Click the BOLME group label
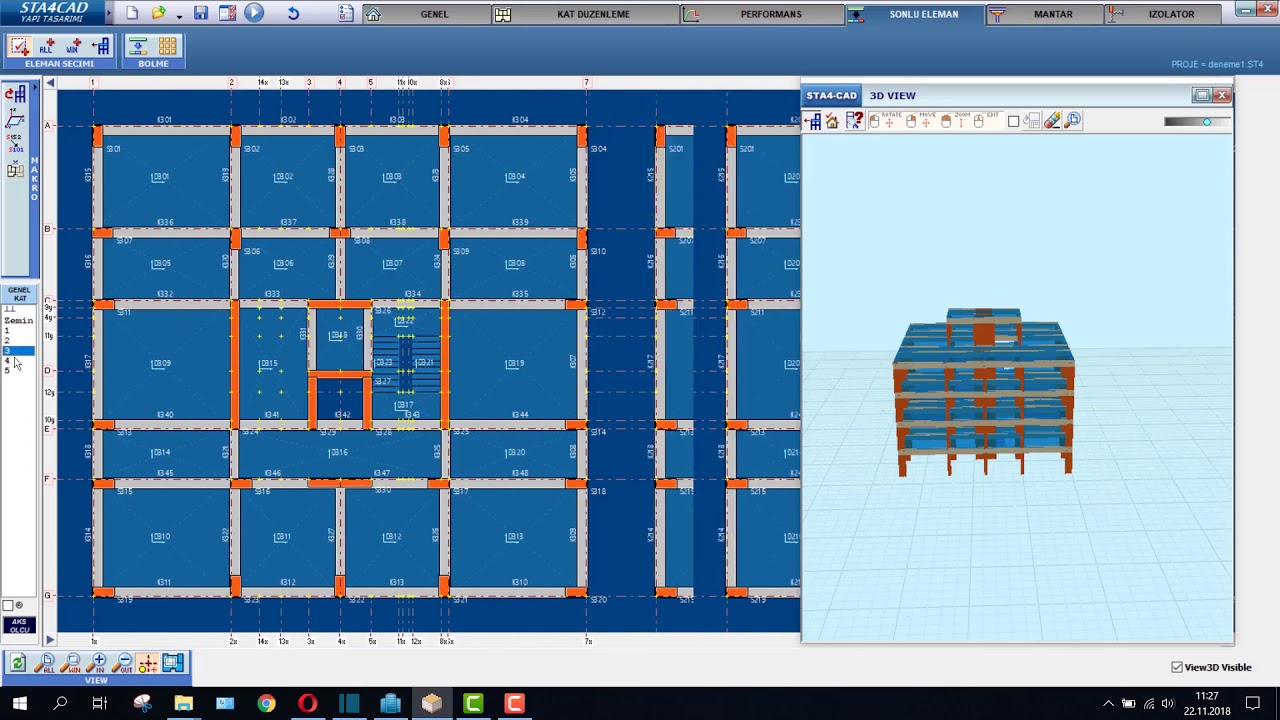 click(x=153, y=64)
